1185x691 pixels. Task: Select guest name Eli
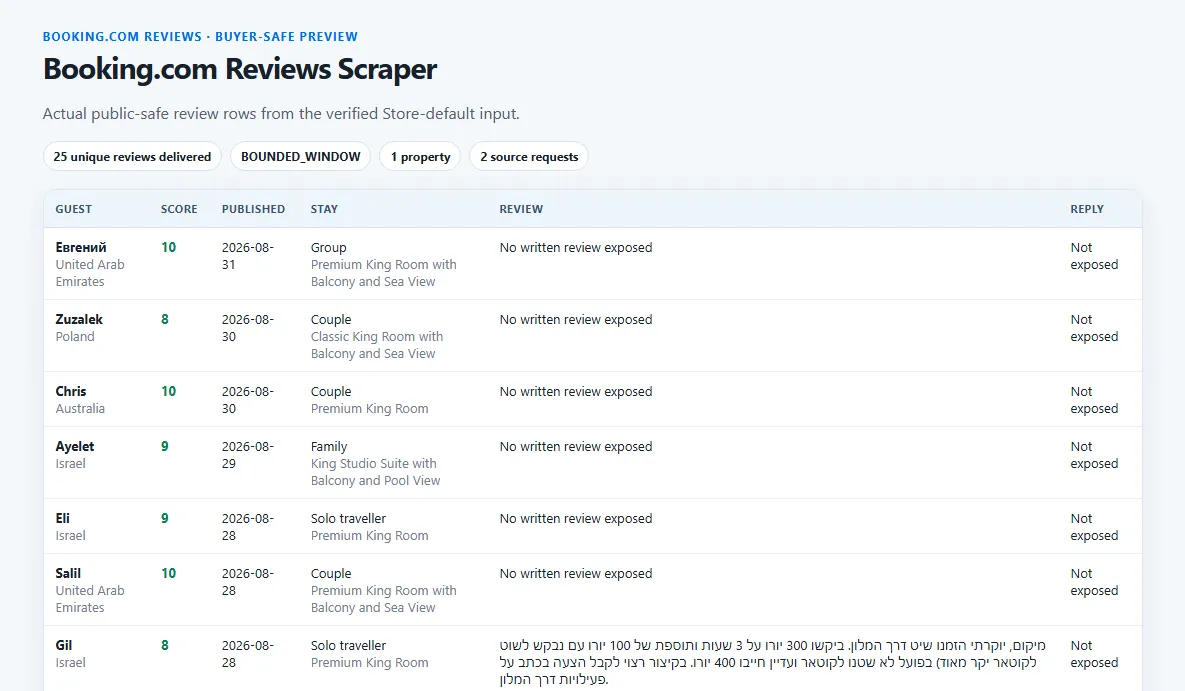63,518
